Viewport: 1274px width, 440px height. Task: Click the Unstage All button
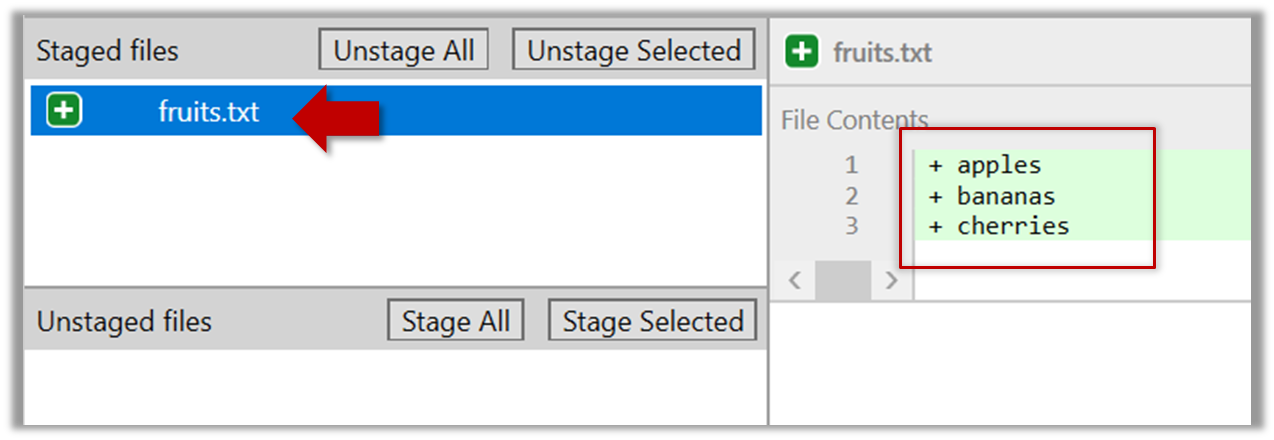[404, 50]
